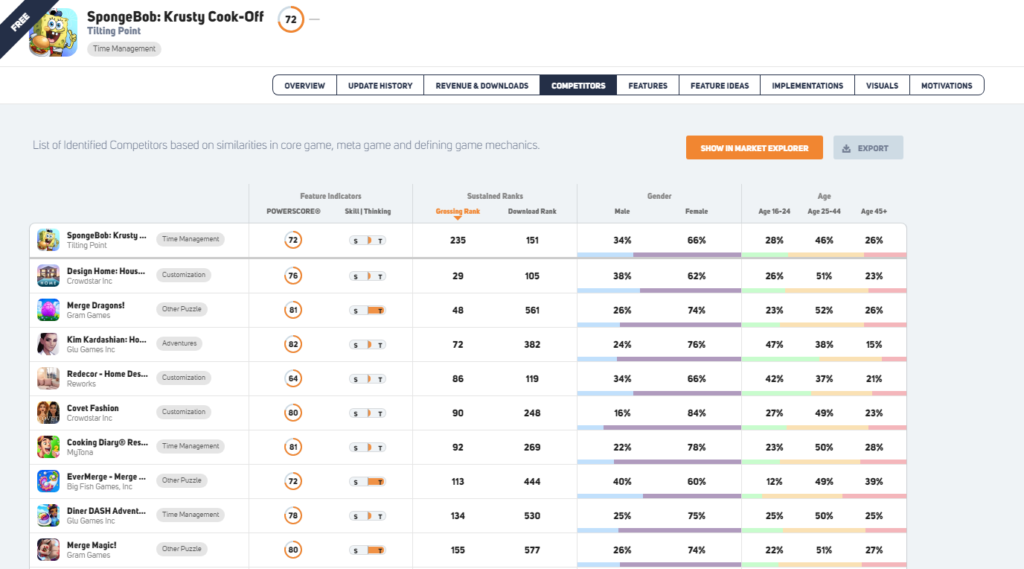
Task: Click the Merge Magic! game icon
Action: pyautogui.click(x=48, y=550)
